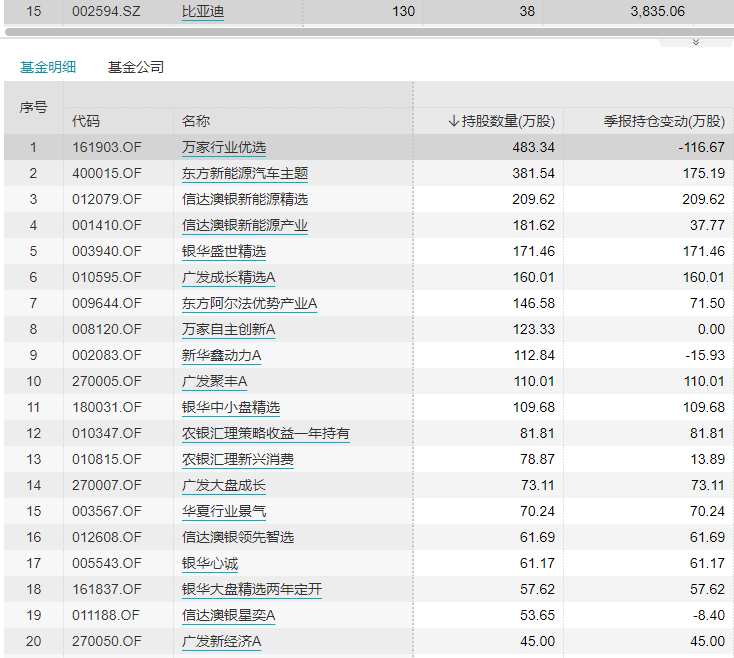Image resolution: width=734 pixels, height=658 pixels.
Task: Open fund link 华夏行业景气
Action: pos(224,511)
